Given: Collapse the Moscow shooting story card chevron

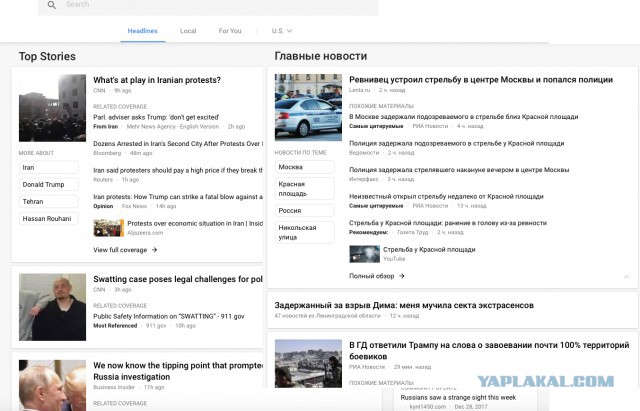Looking at the screenshot, I should (x=626, y=277).
